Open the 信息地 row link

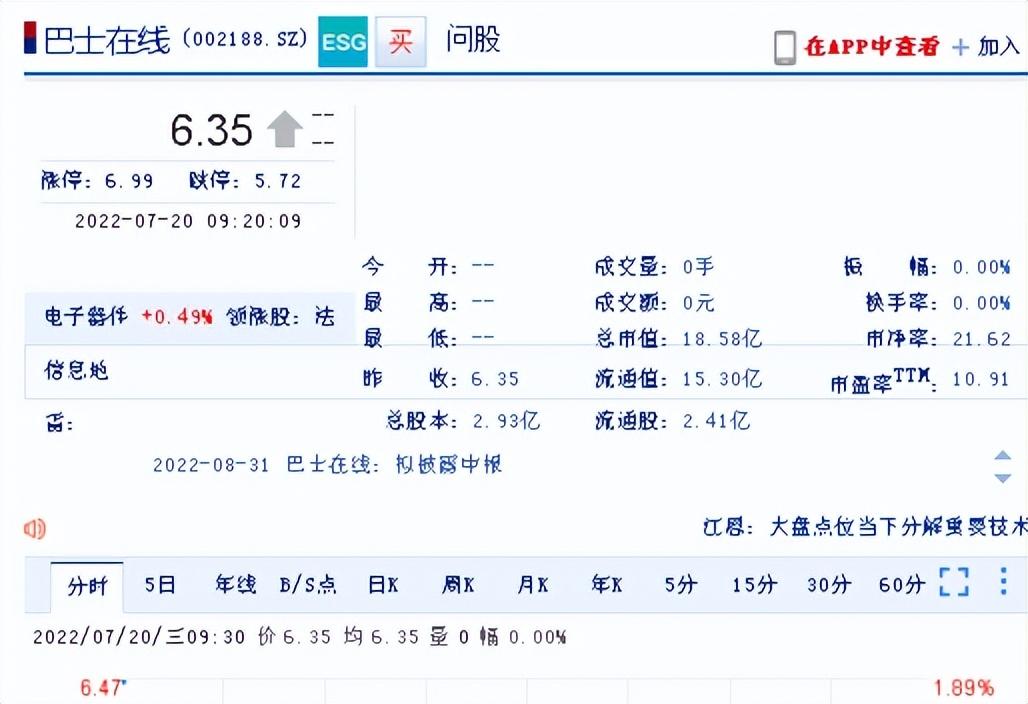point(76,371)
